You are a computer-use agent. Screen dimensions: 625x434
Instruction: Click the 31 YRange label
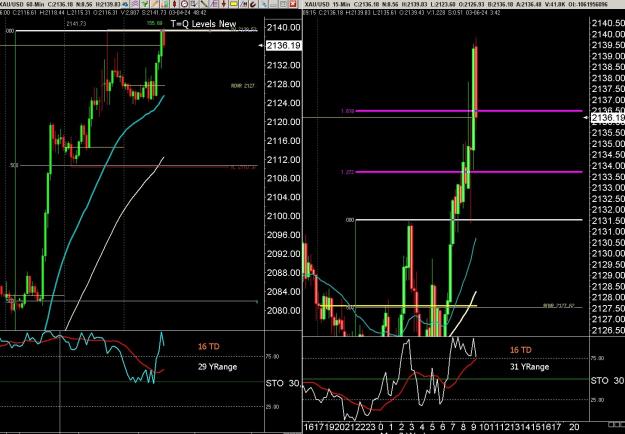(x=530, y=367)
